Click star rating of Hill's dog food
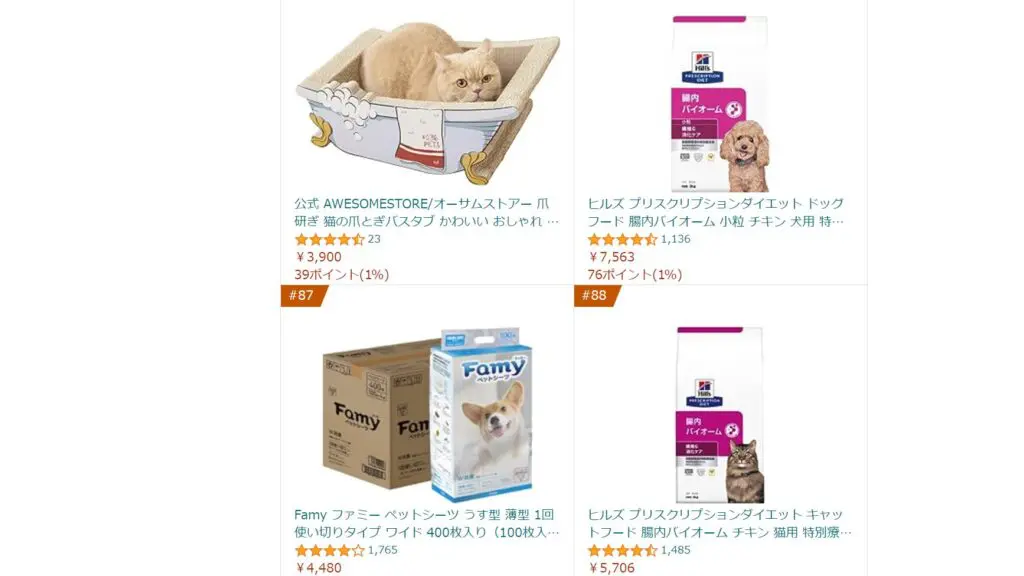This screenshot has height=576, width=1024. pos(622,239)
